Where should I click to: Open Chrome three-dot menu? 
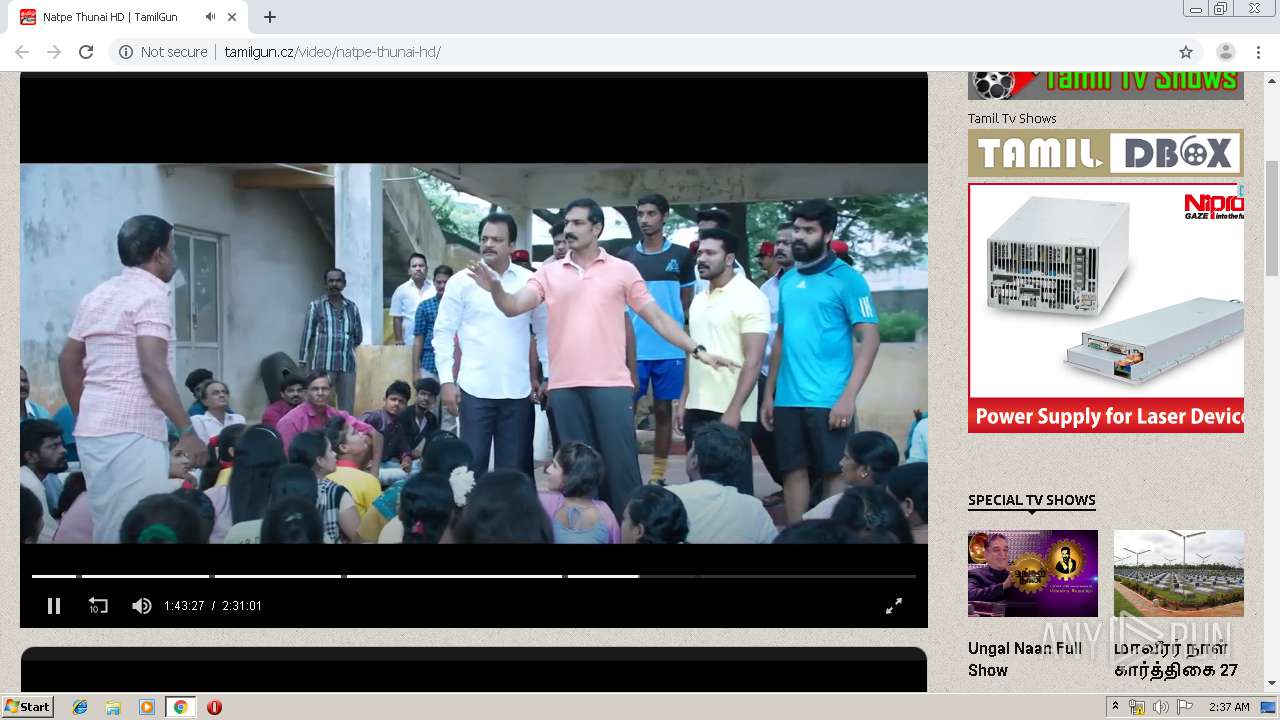(x=1257, y=52)
